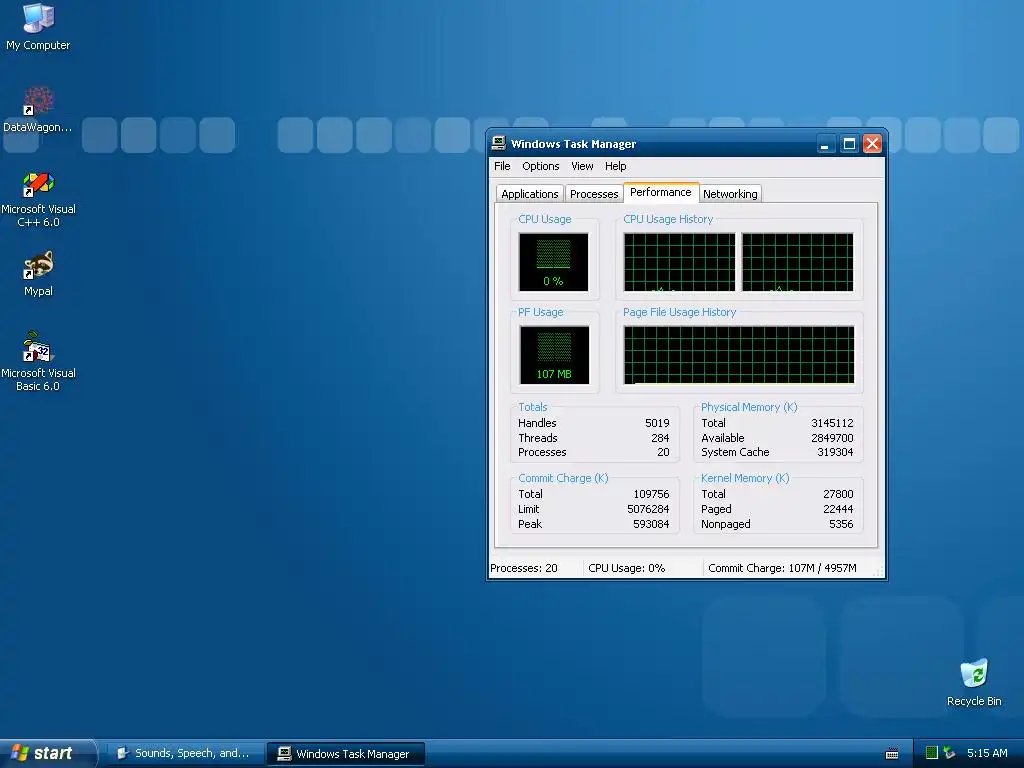
Task: Click the System Cache value 319304
Action: click(x=835, y=453)
